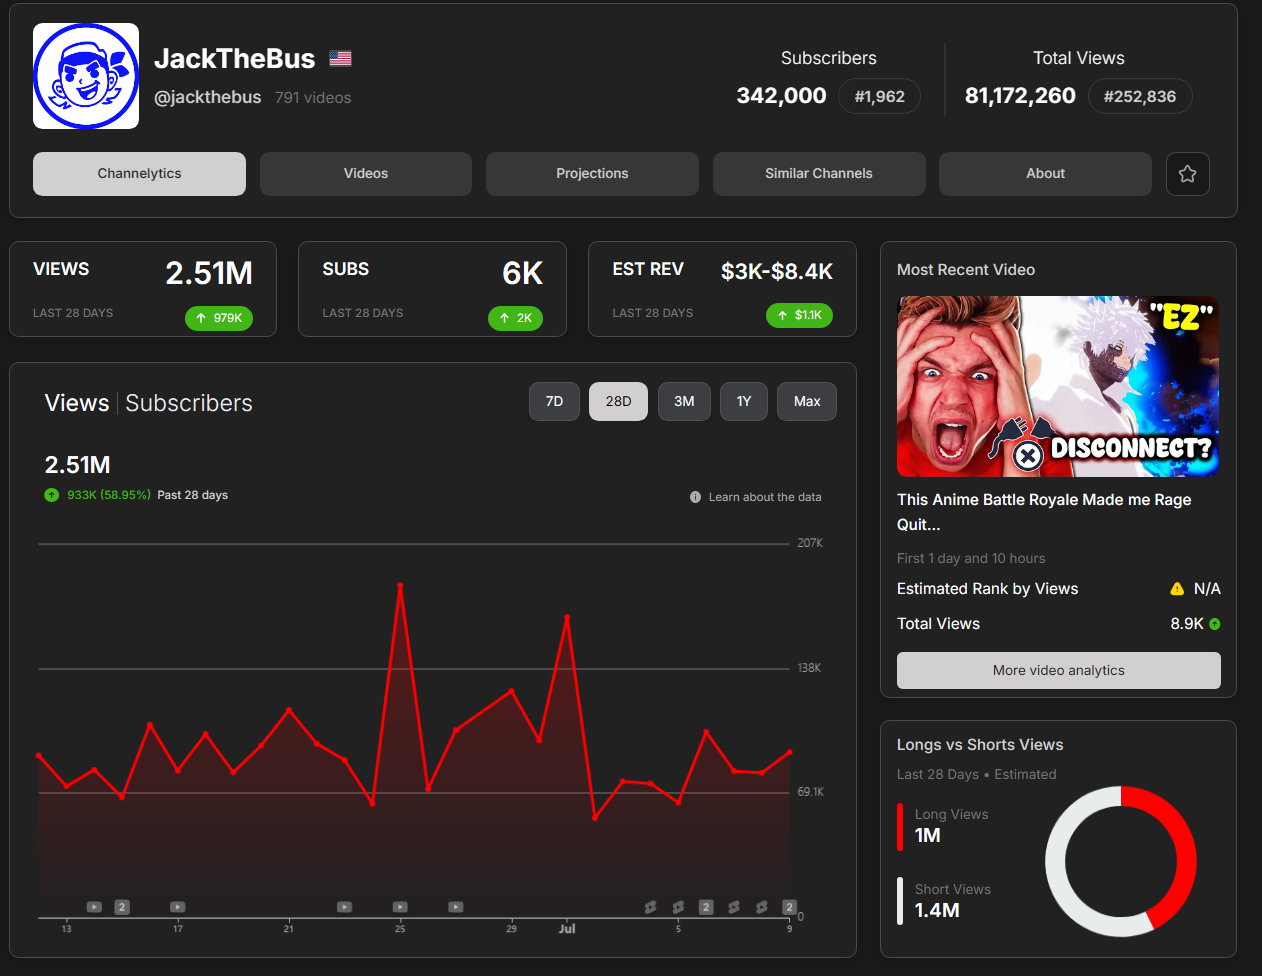Click the "2" marker at July 9
Viewport: 1262px width, 976px height.
click(x=789, y=907)
